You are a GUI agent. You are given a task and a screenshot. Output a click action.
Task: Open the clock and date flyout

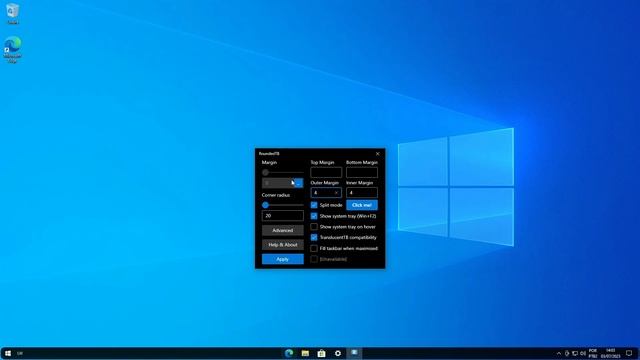(611, 353)
